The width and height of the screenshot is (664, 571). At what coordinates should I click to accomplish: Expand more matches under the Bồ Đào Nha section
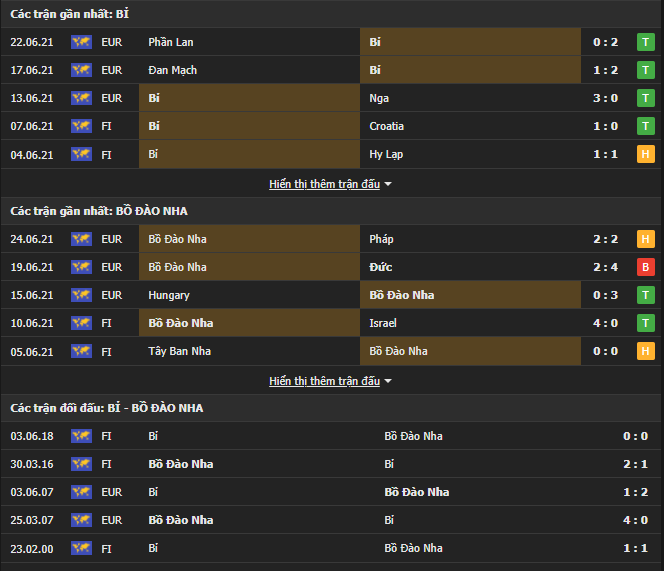330,381
